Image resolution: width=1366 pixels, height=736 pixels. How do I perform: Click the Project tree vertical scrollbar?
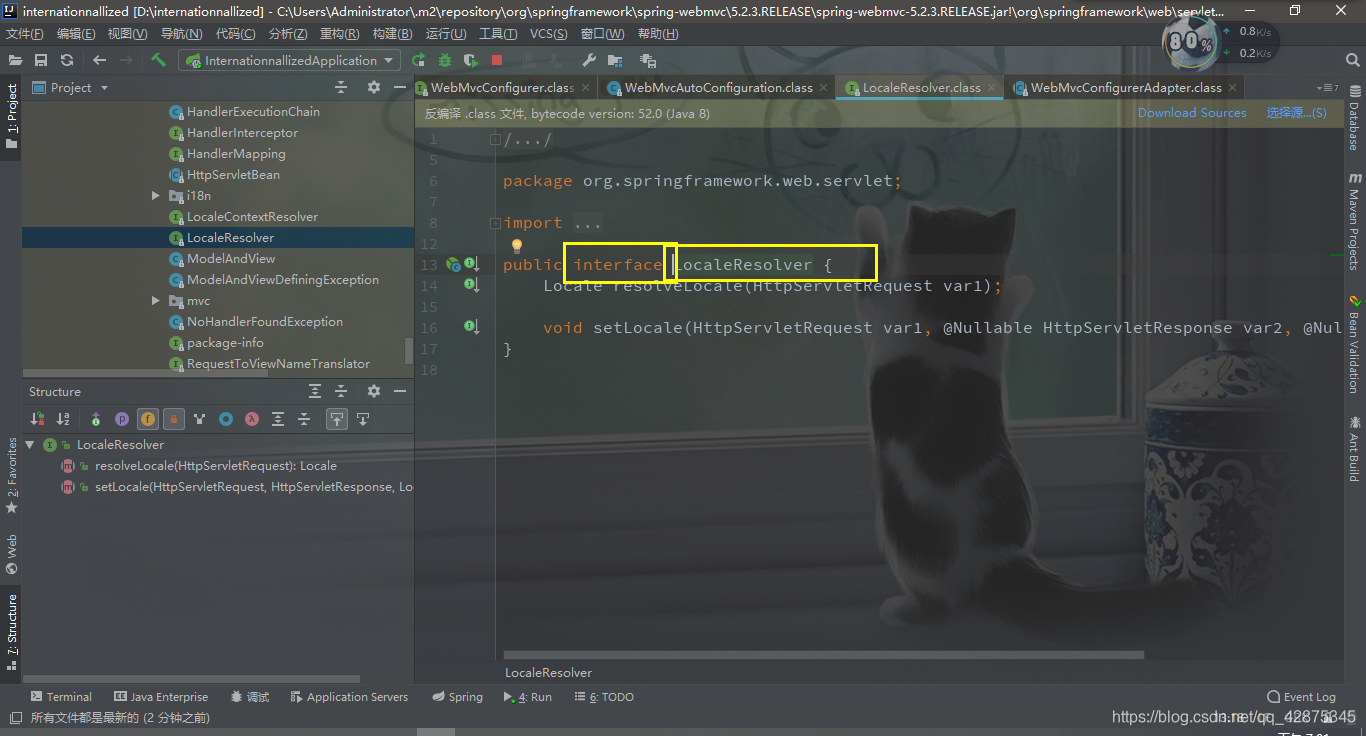(408, 350)
